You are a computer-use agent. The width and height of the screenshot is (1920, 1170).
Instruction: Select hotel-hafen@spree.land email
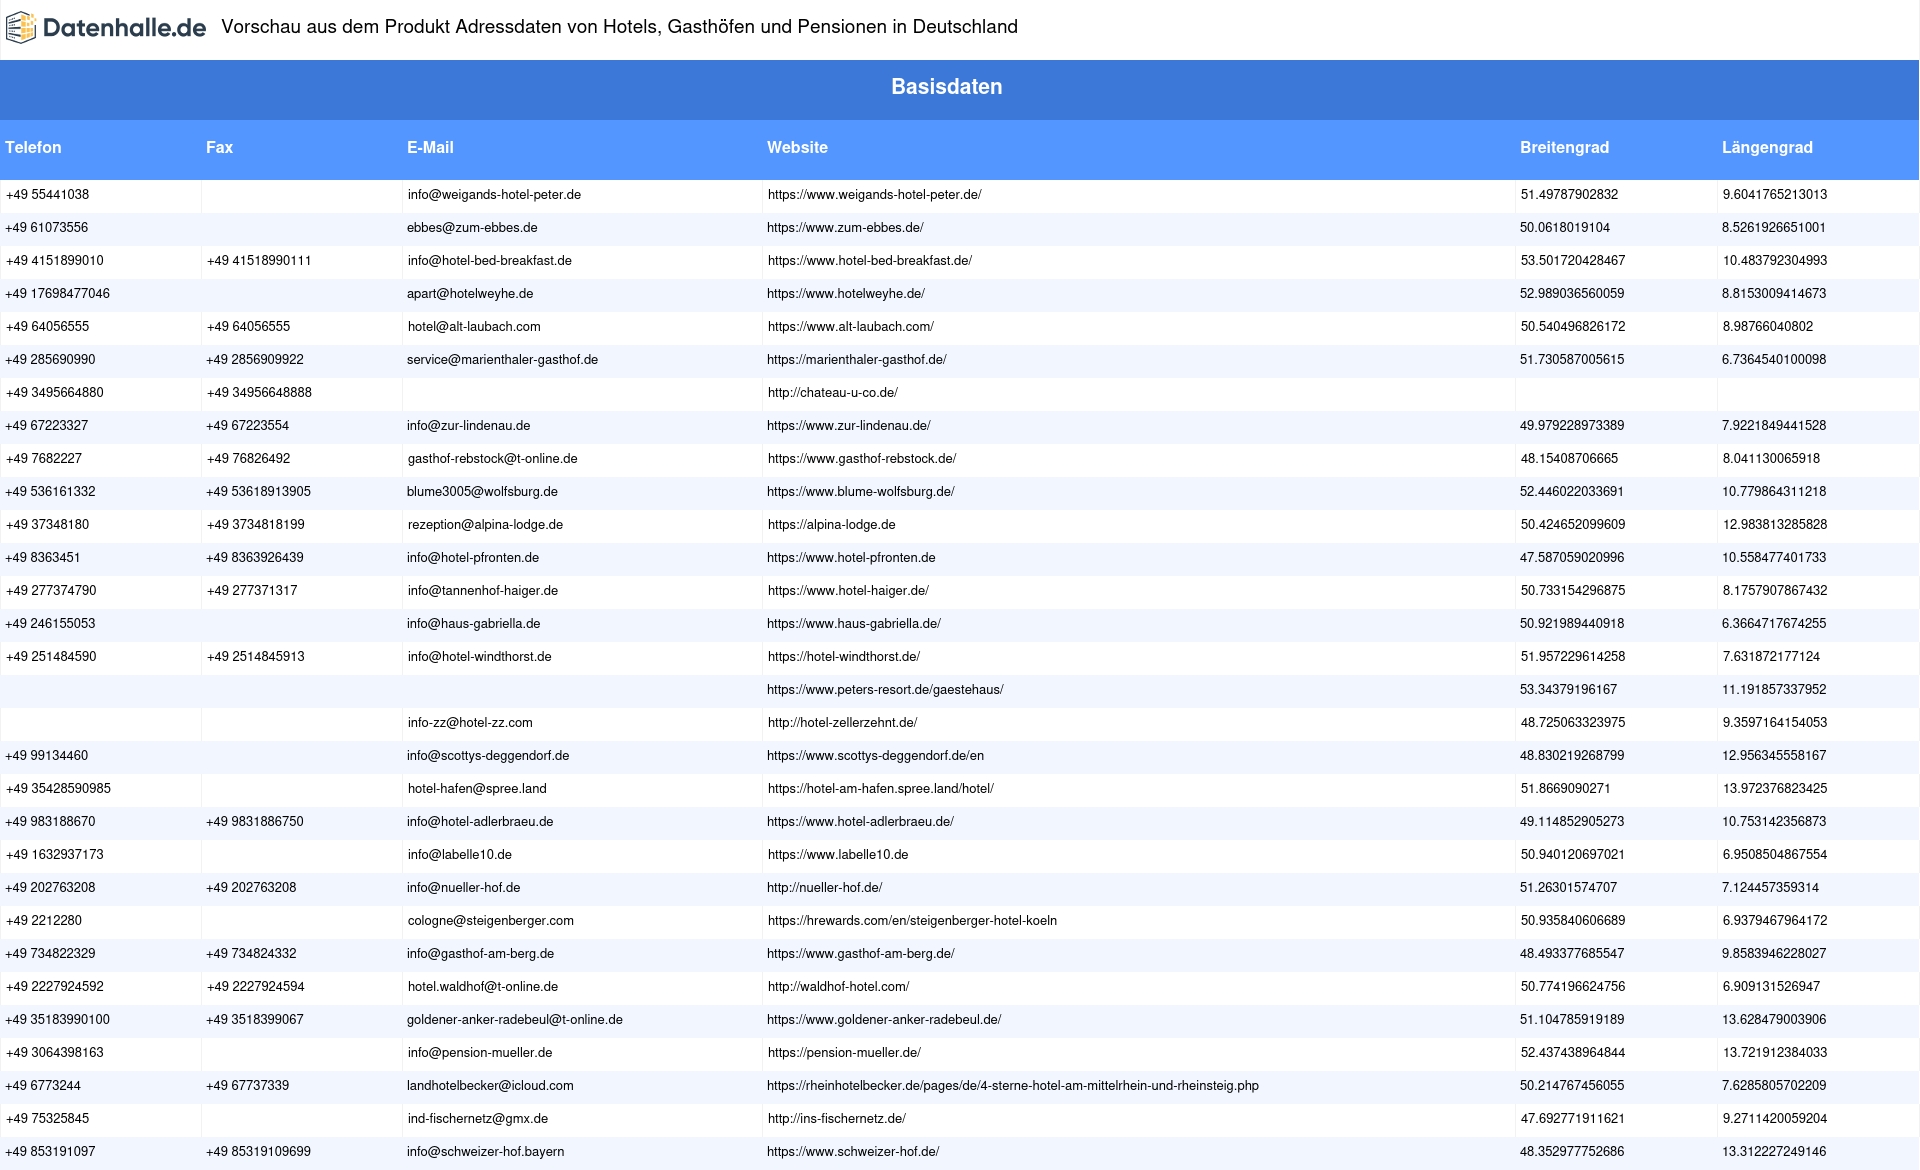coord(477,789)
